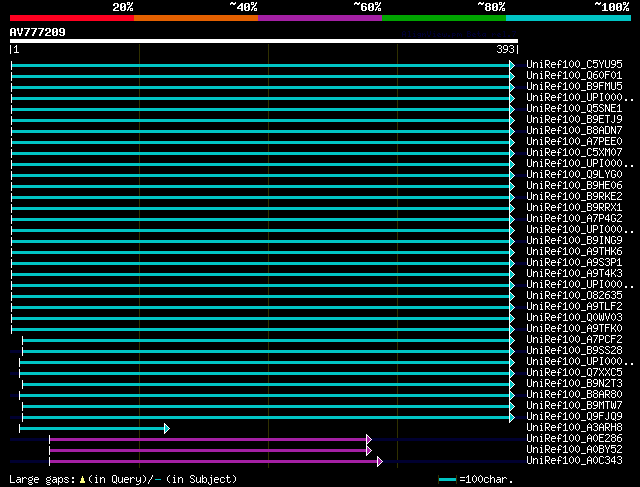Click the purple alignment bar for A0BY52
640x487 pixels.
point(211,450)
